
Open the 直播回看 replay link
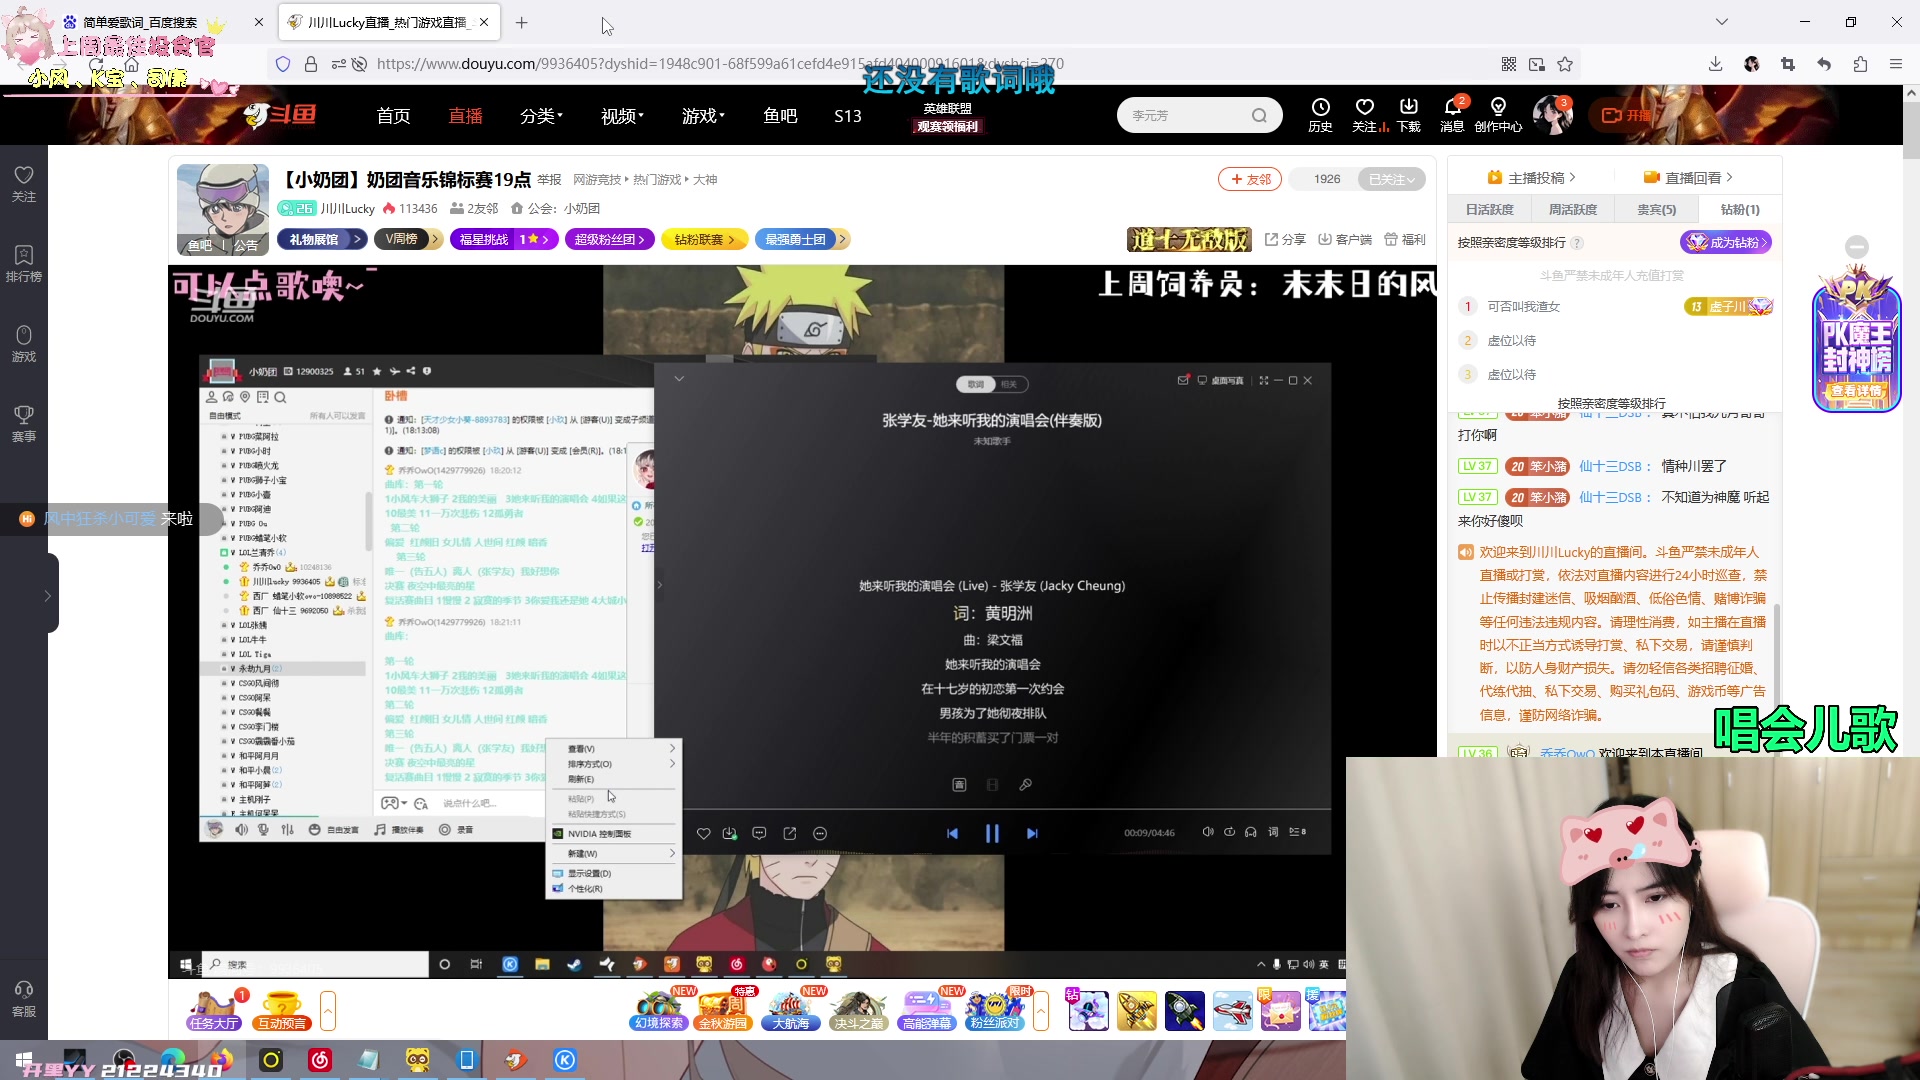pyautogui.click(x=1688, y=177)
